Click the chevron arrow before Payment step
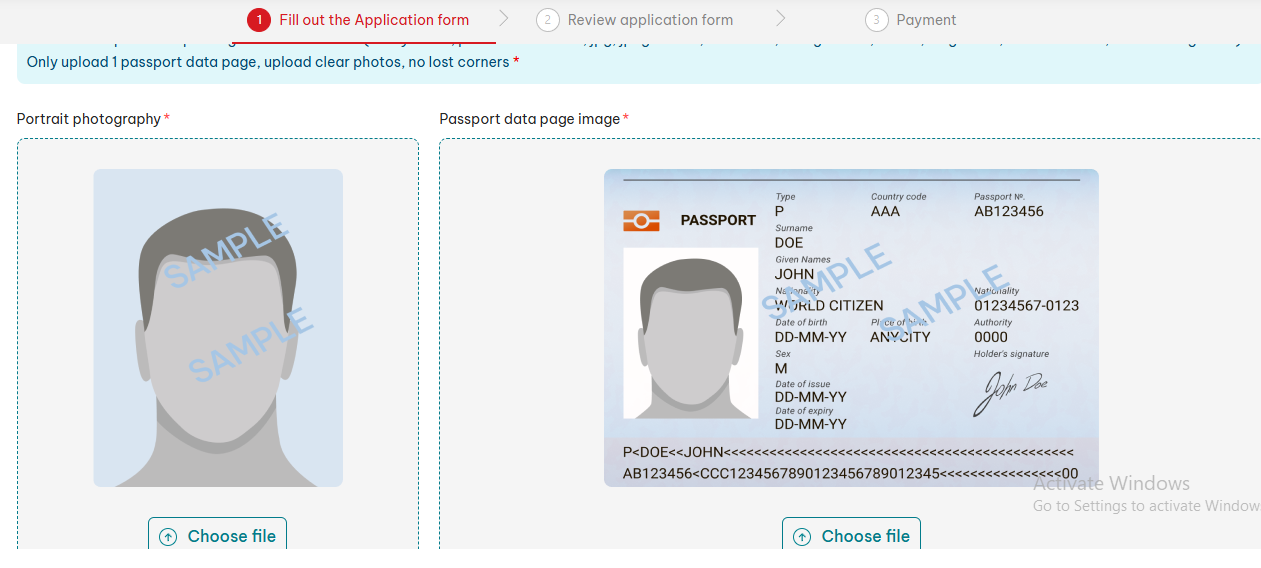 click(x=780, y=19)
